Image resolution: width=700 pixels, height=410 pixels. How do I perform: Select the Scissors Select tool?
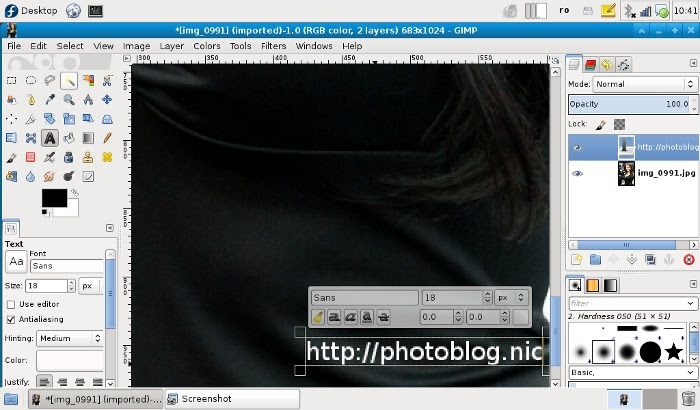[x=107, y=80]
